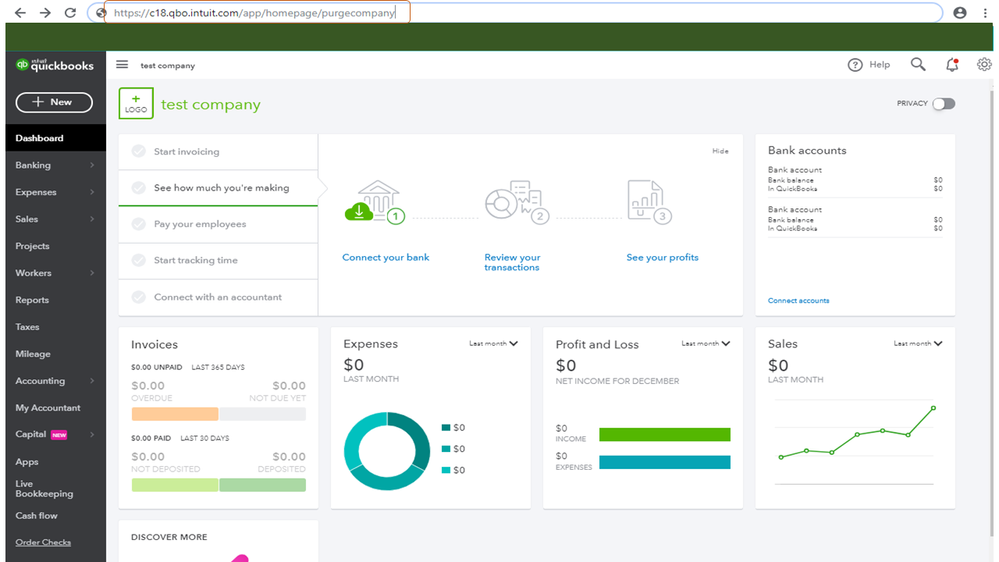Reload the page in browser
This screenshot has height=562, width=999.
70,13
